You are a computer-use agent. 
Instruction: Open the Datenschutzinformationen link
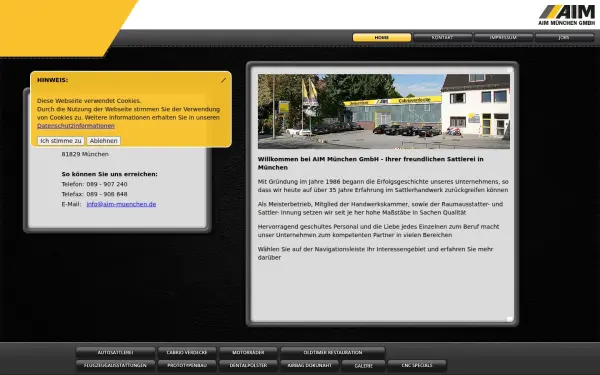click(76, 126)
